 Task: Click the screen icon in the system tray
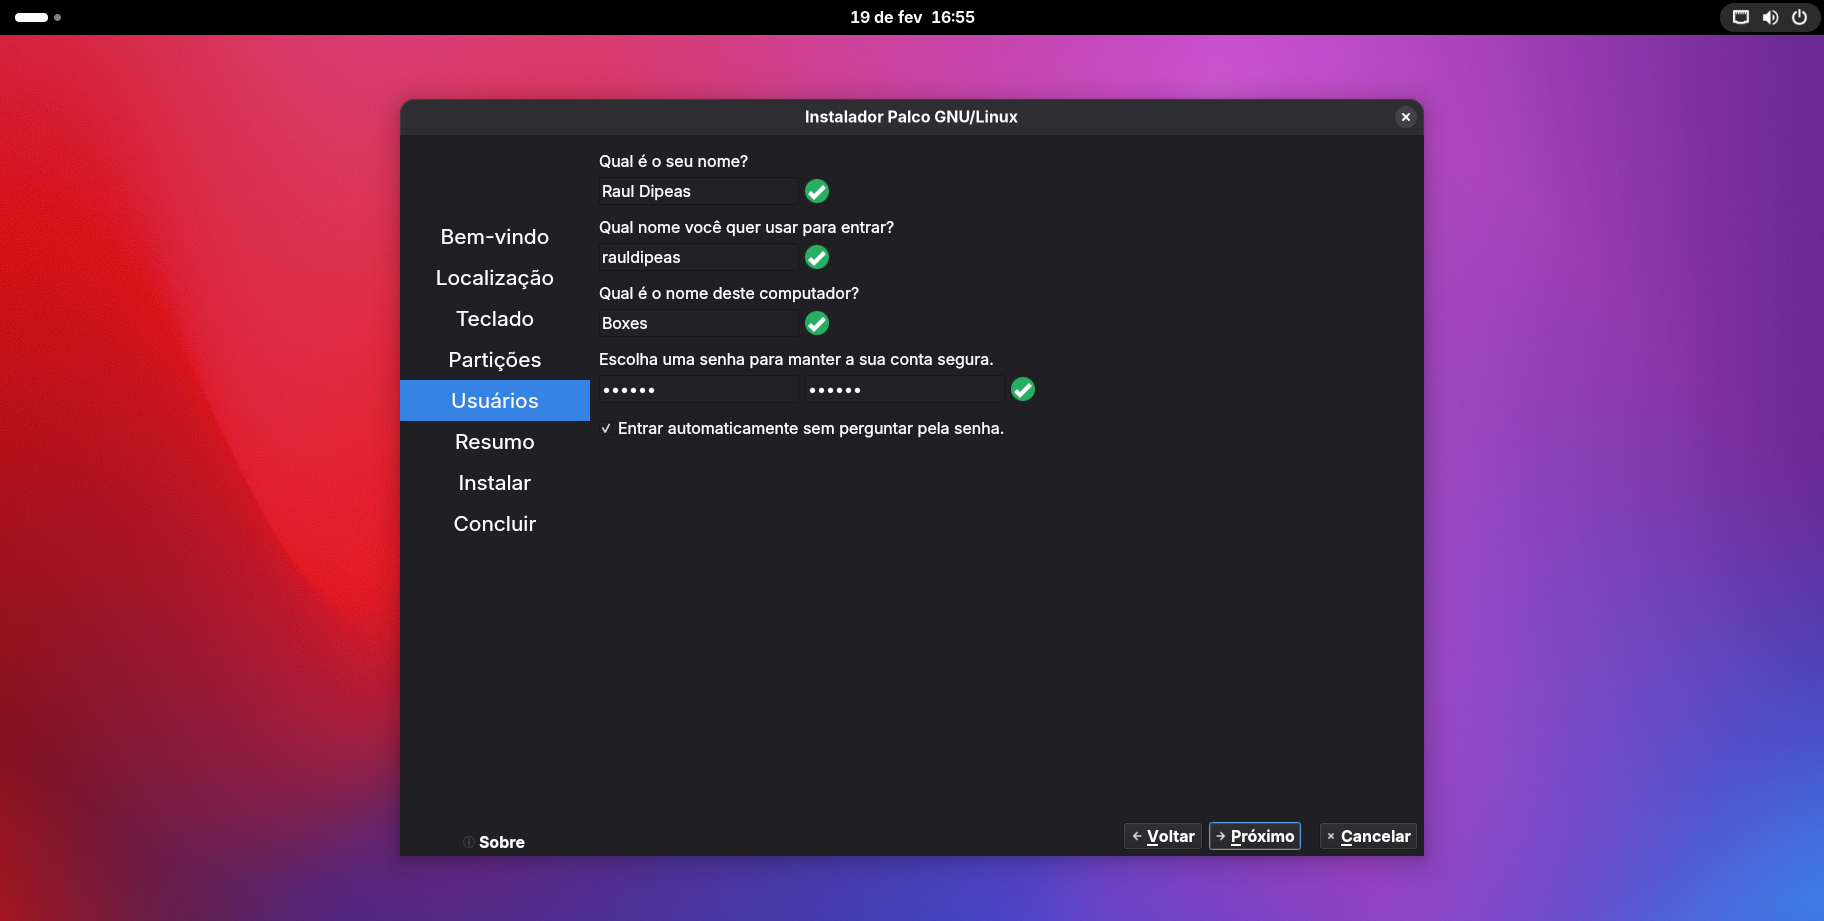click(1741, 17)
